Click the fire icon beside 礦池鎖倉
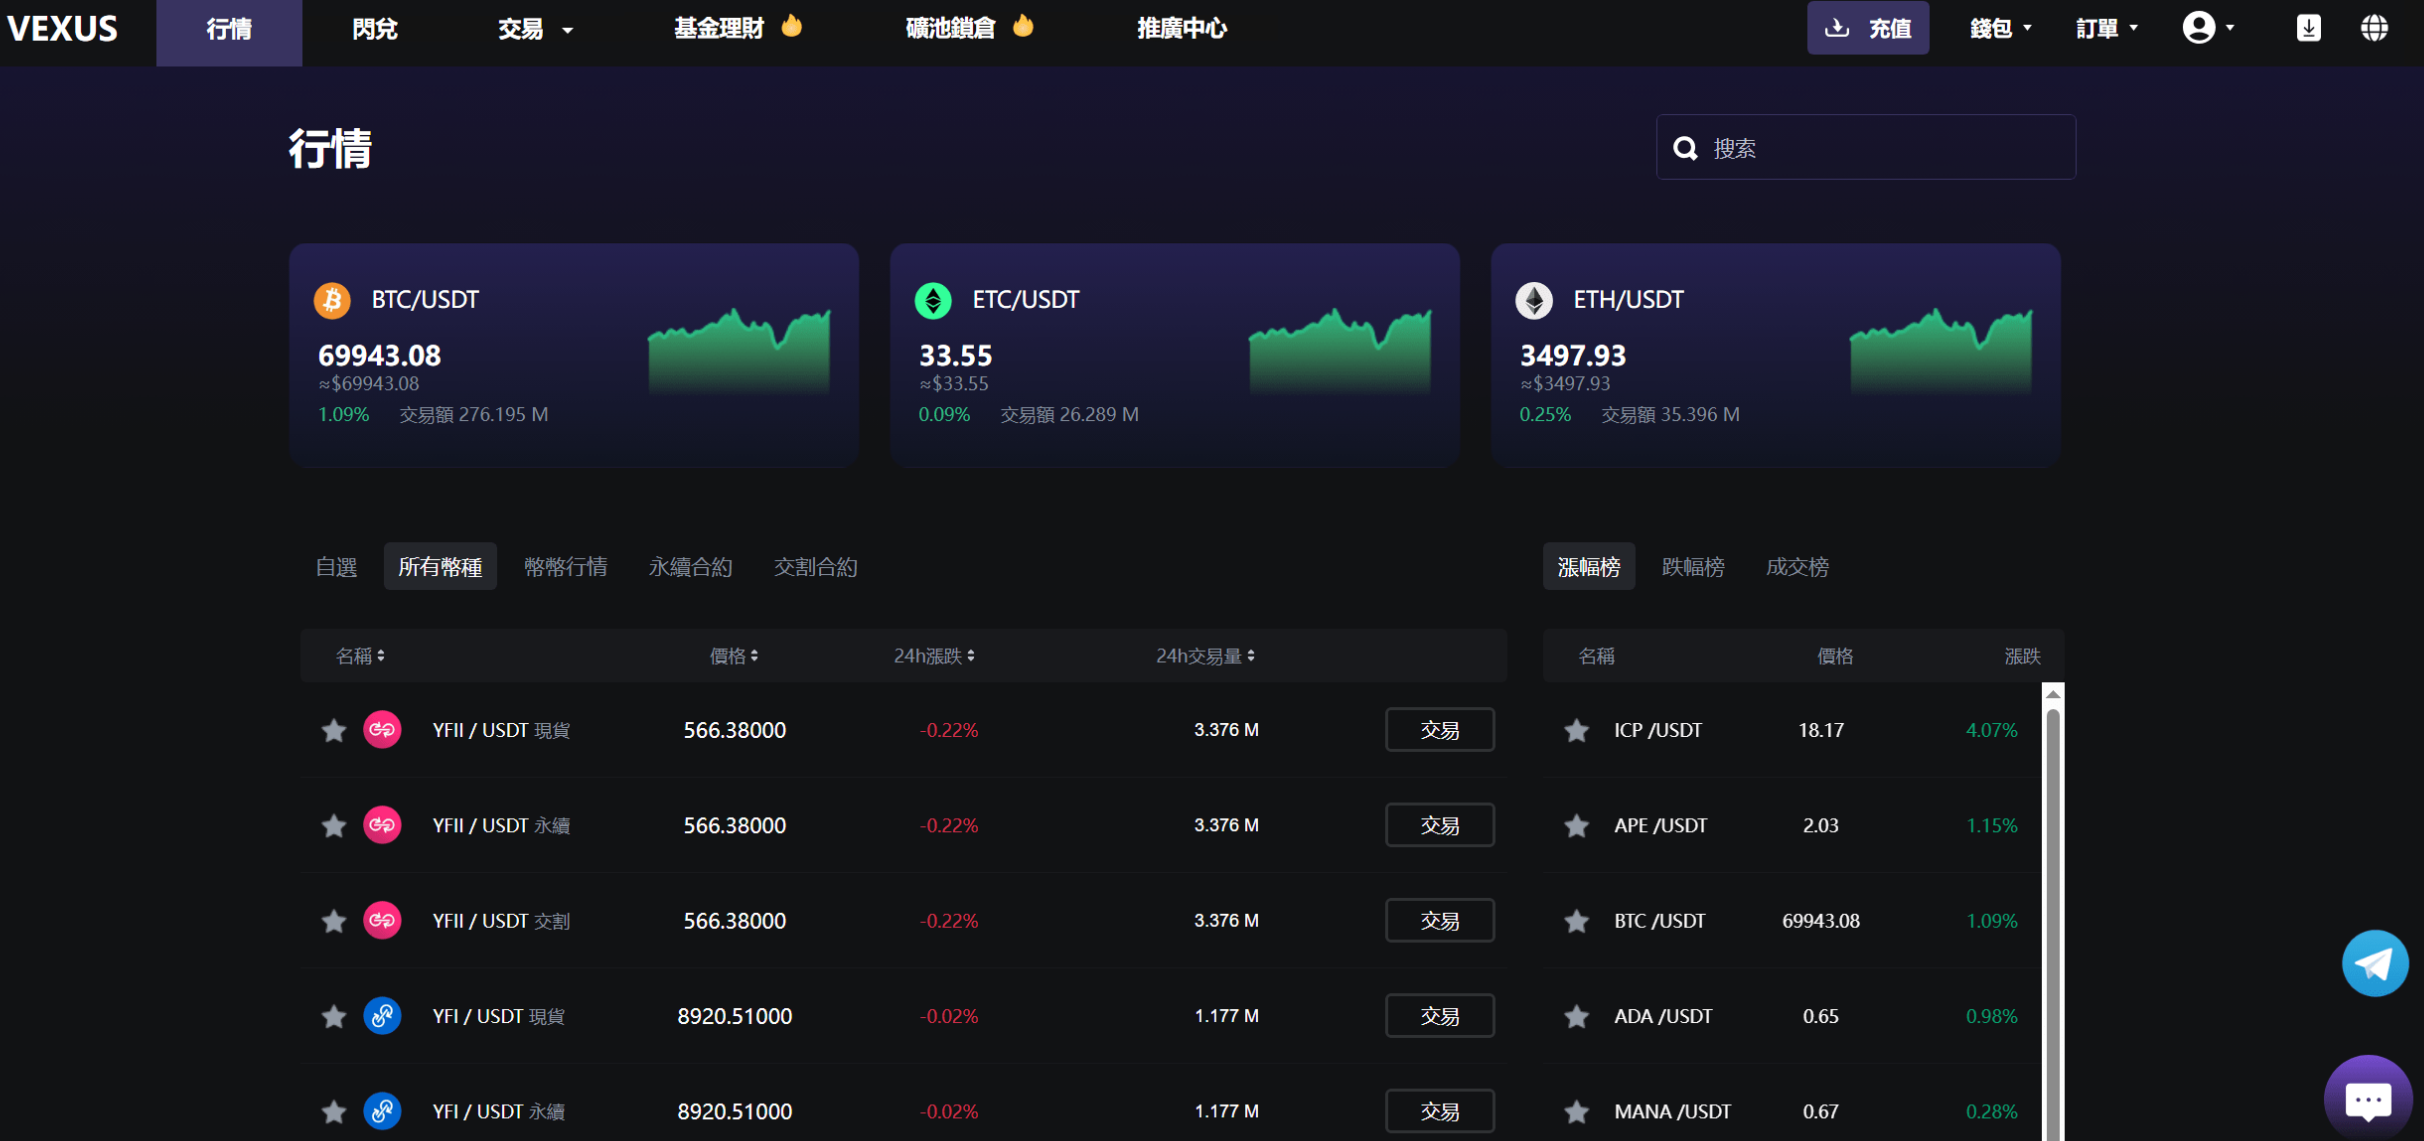This screenshot has height=1141, width=2424. tap(1022, 25)
